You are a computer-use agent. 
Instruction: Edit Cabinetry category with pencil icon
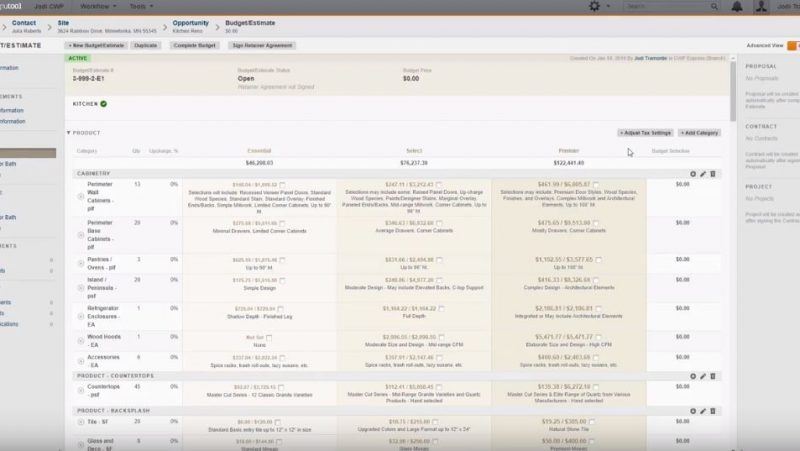[702, 173]
